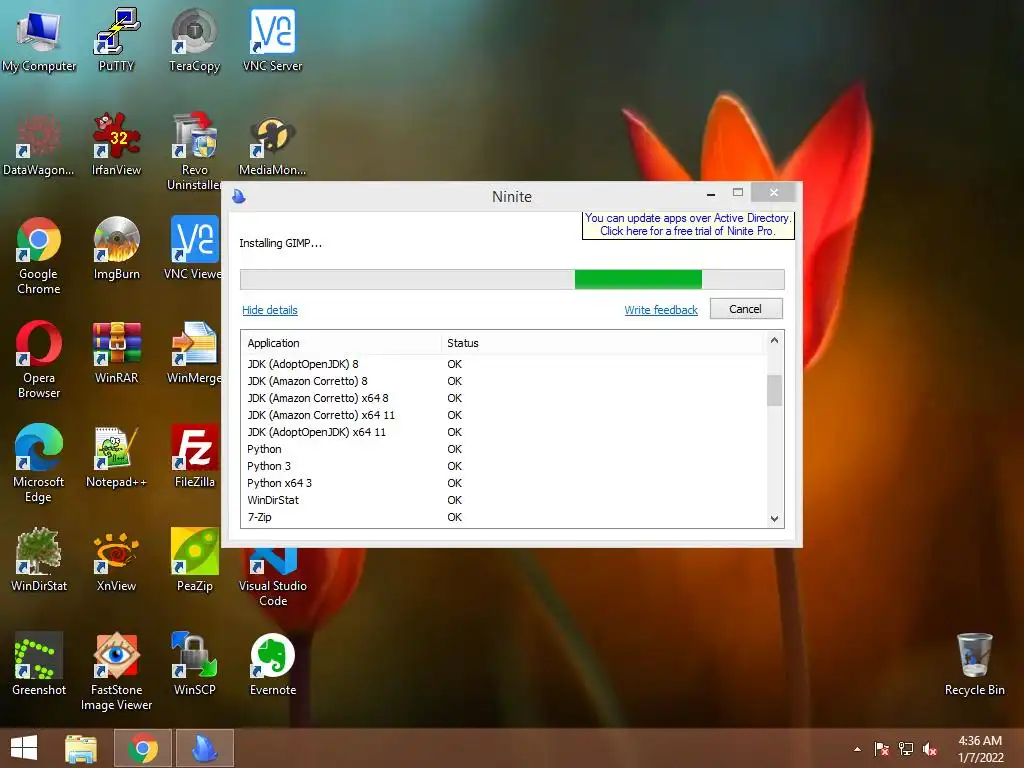Open DataWagon desktop shortcut
This screenshot has width=1024, height=768.
tap(39, 144)
